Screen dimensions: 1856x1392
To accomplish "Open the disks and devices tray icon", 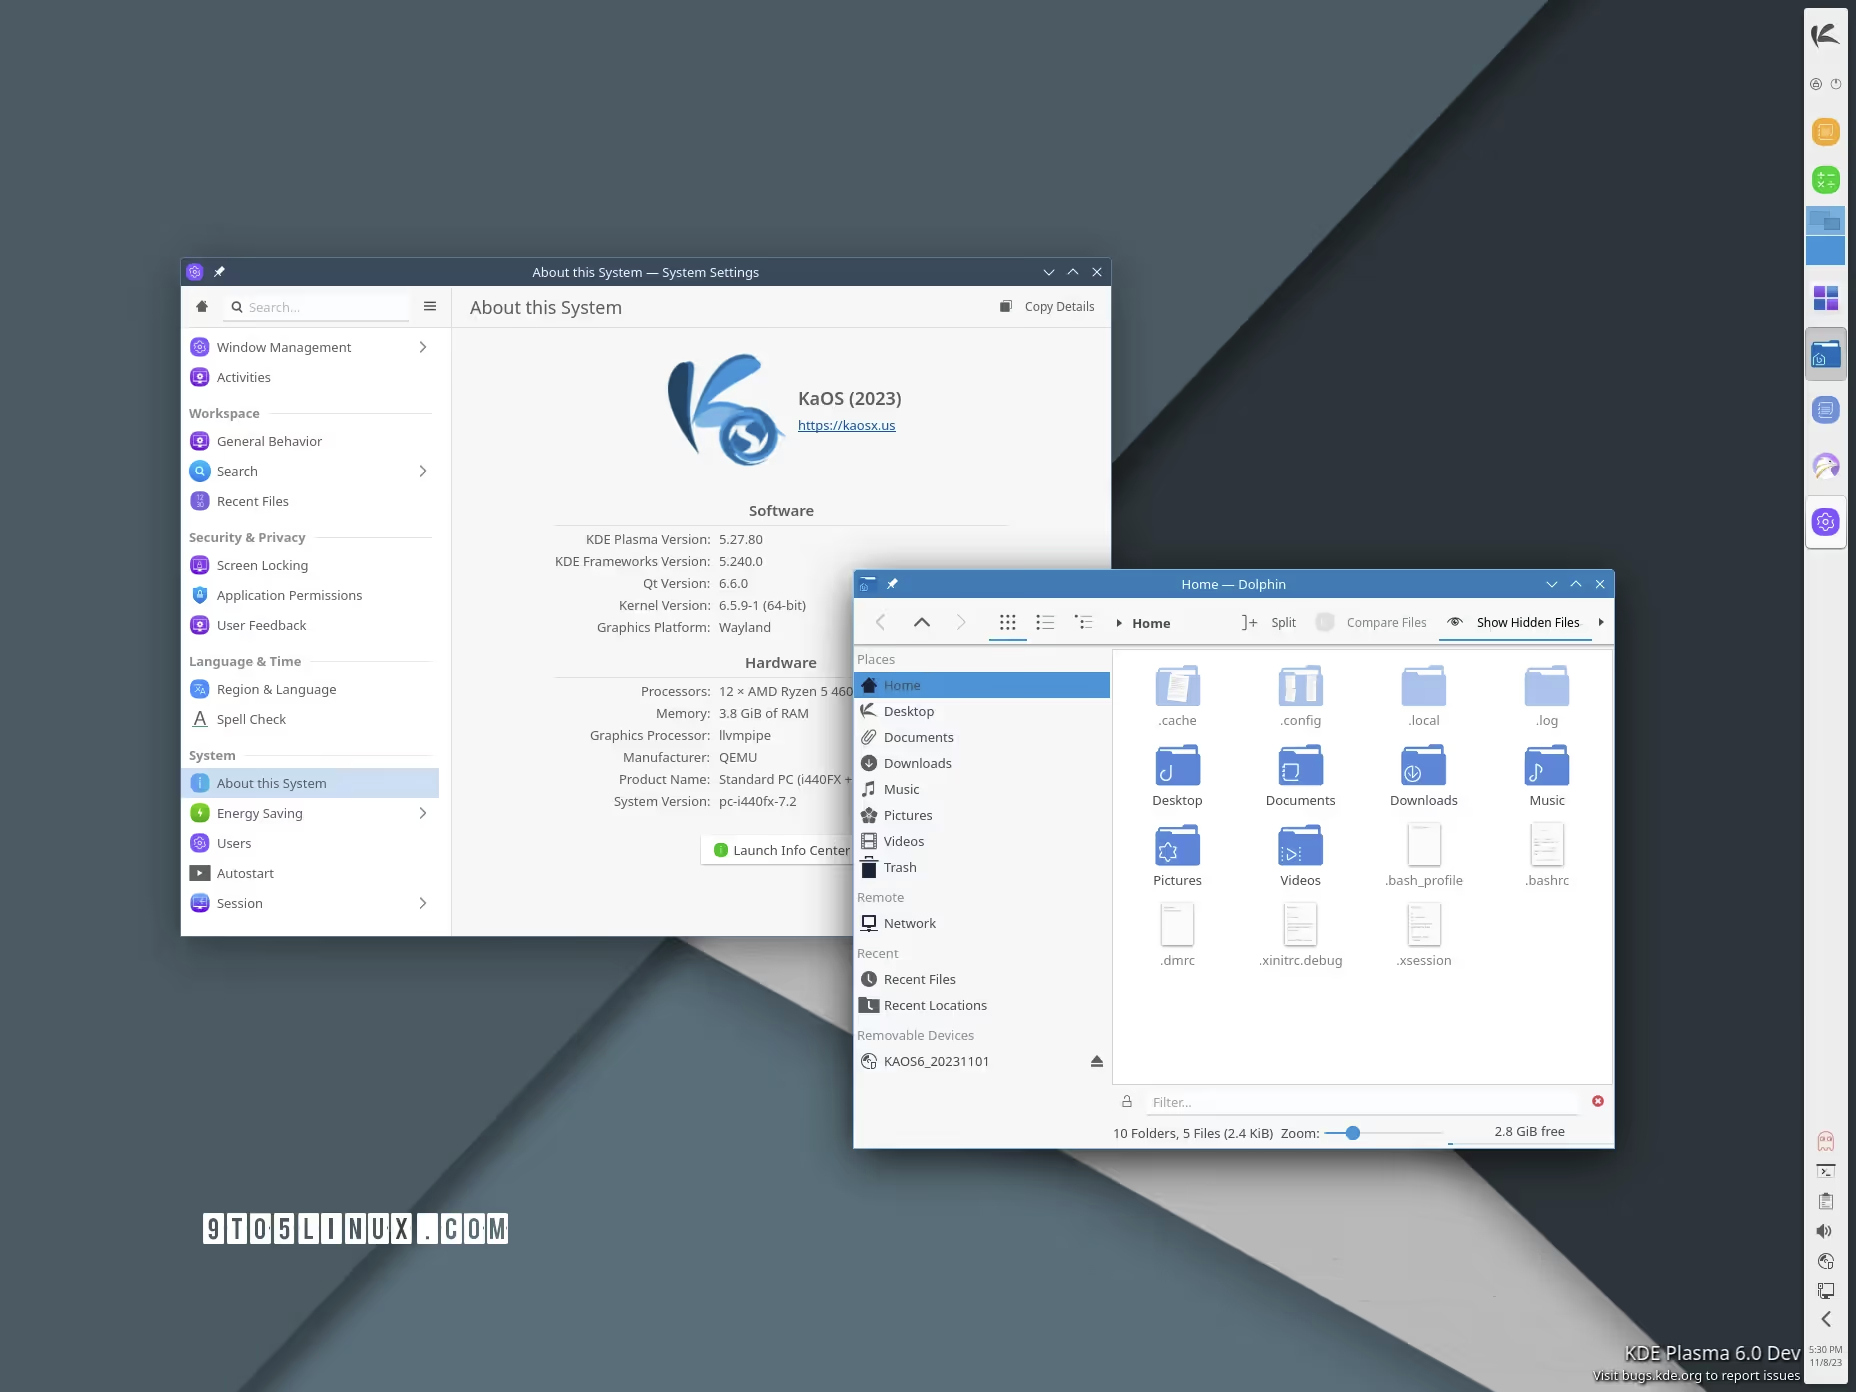I will point(1825,1261).
